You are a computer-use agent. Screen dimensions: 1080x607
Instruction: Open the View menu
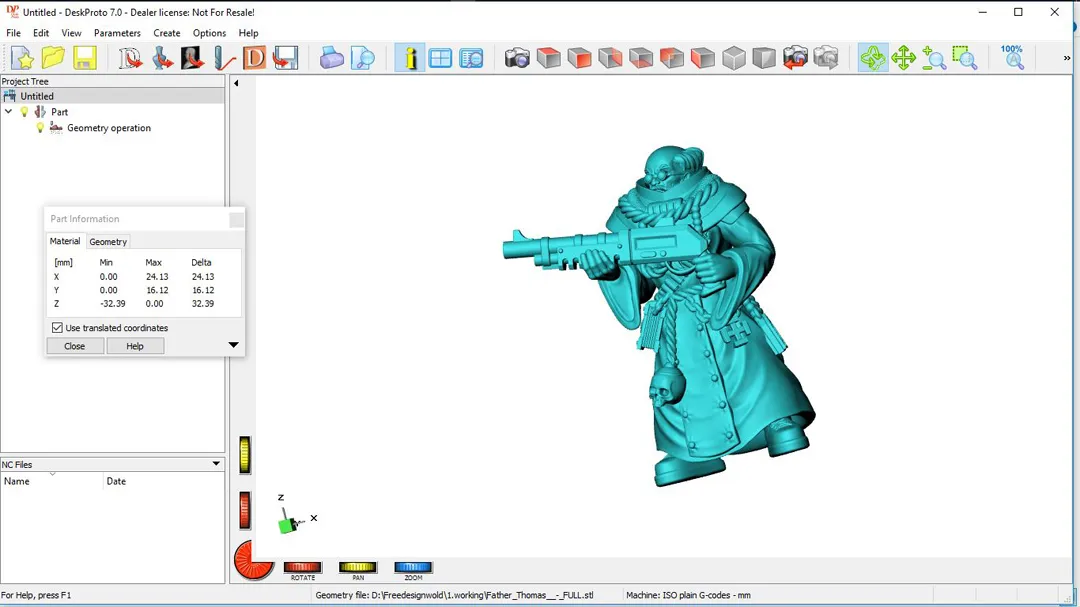[x=71, y=33]
